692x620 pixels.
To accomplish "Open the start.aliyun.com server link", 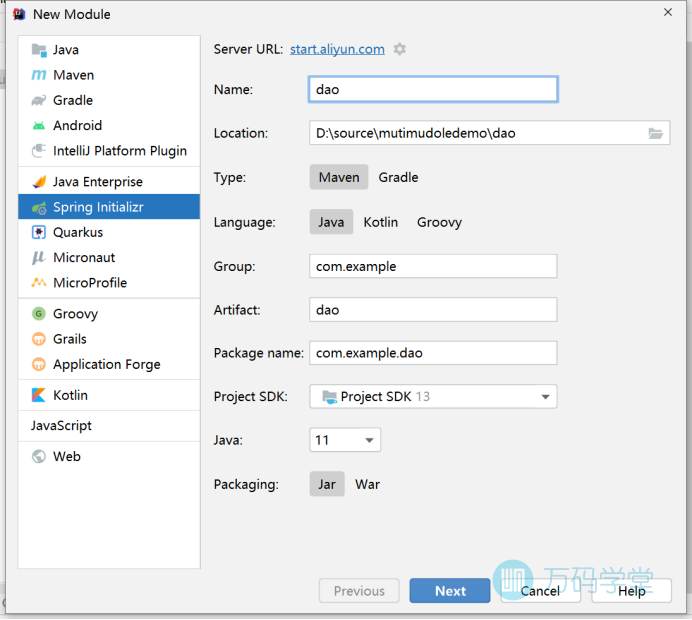I will coord(337,49).
